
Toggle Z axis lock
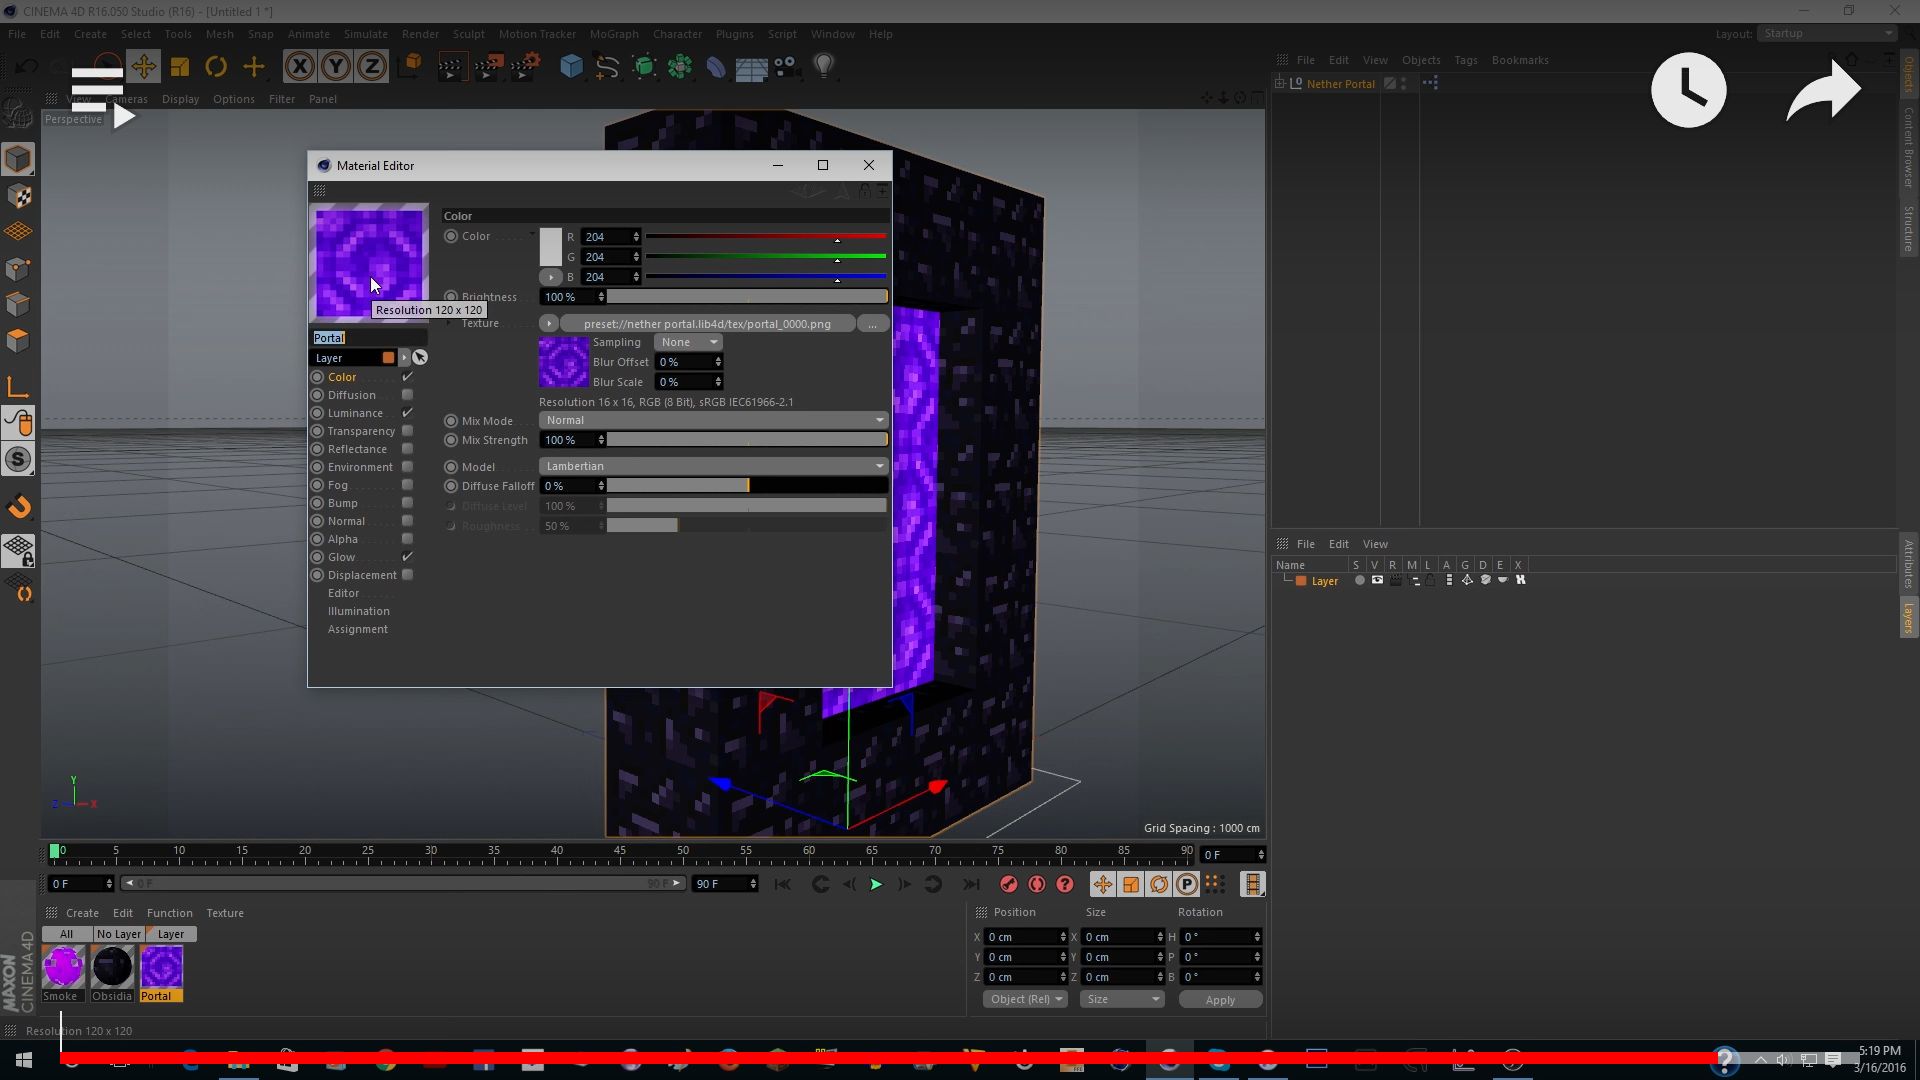point(372,67)
